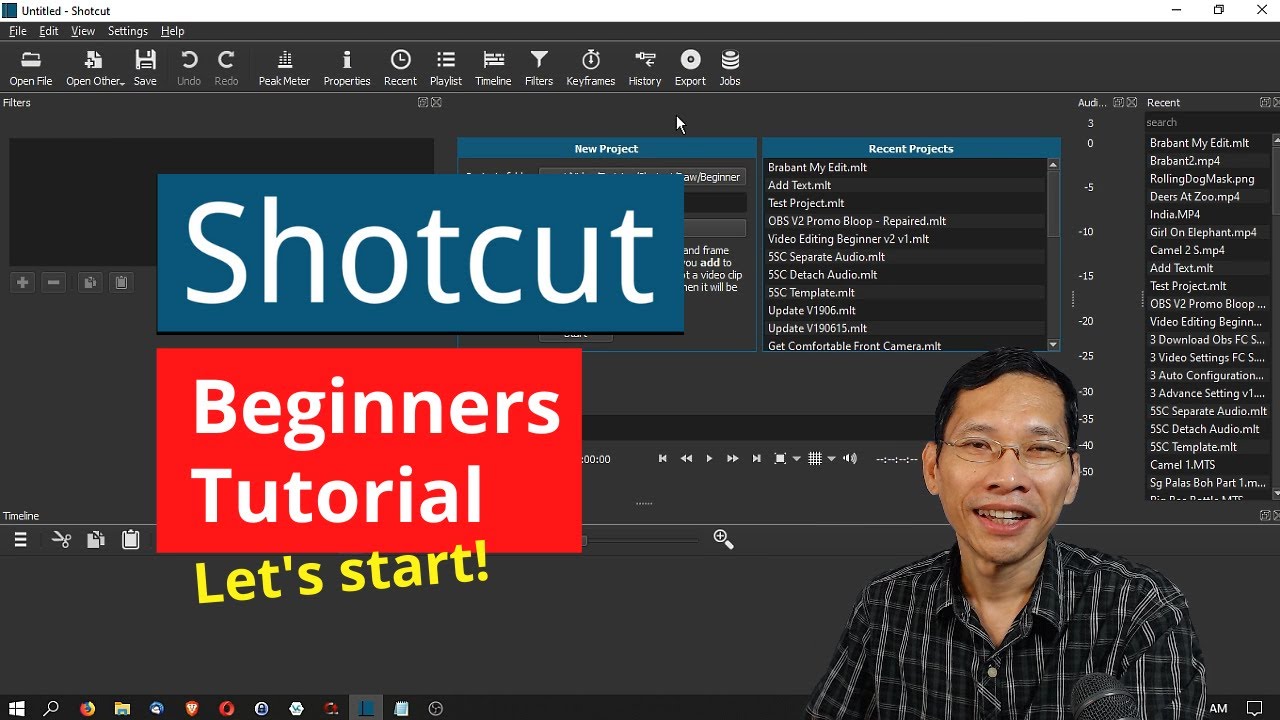Click the fast forward playback button
The width and height of the screenshot is (1280, 720).
point(732,459)
